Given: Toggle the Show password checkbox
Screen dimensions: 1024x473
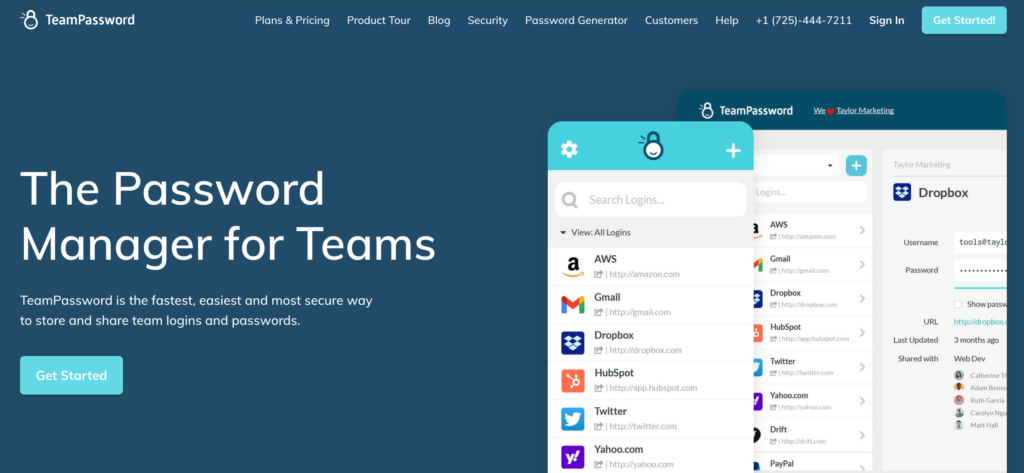Looking at the screenshot, I should click(958, 304).
